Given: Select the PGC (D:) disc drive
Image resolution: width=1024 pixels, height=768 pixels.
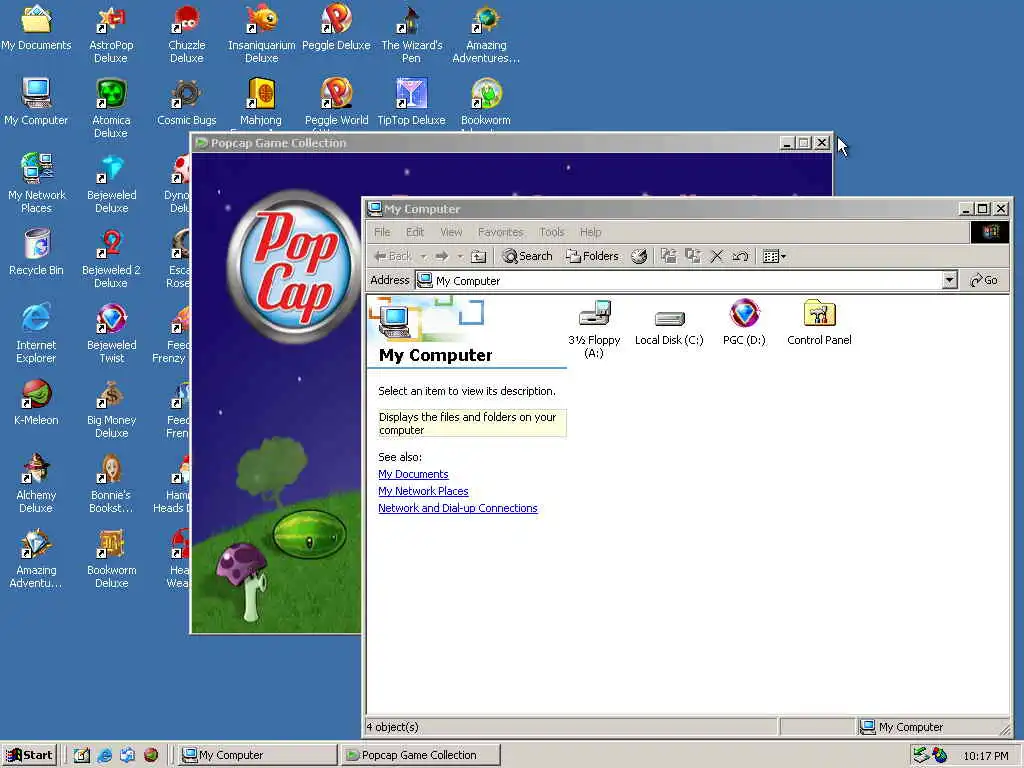Looking at the screenshot, I should click(744, 322).
